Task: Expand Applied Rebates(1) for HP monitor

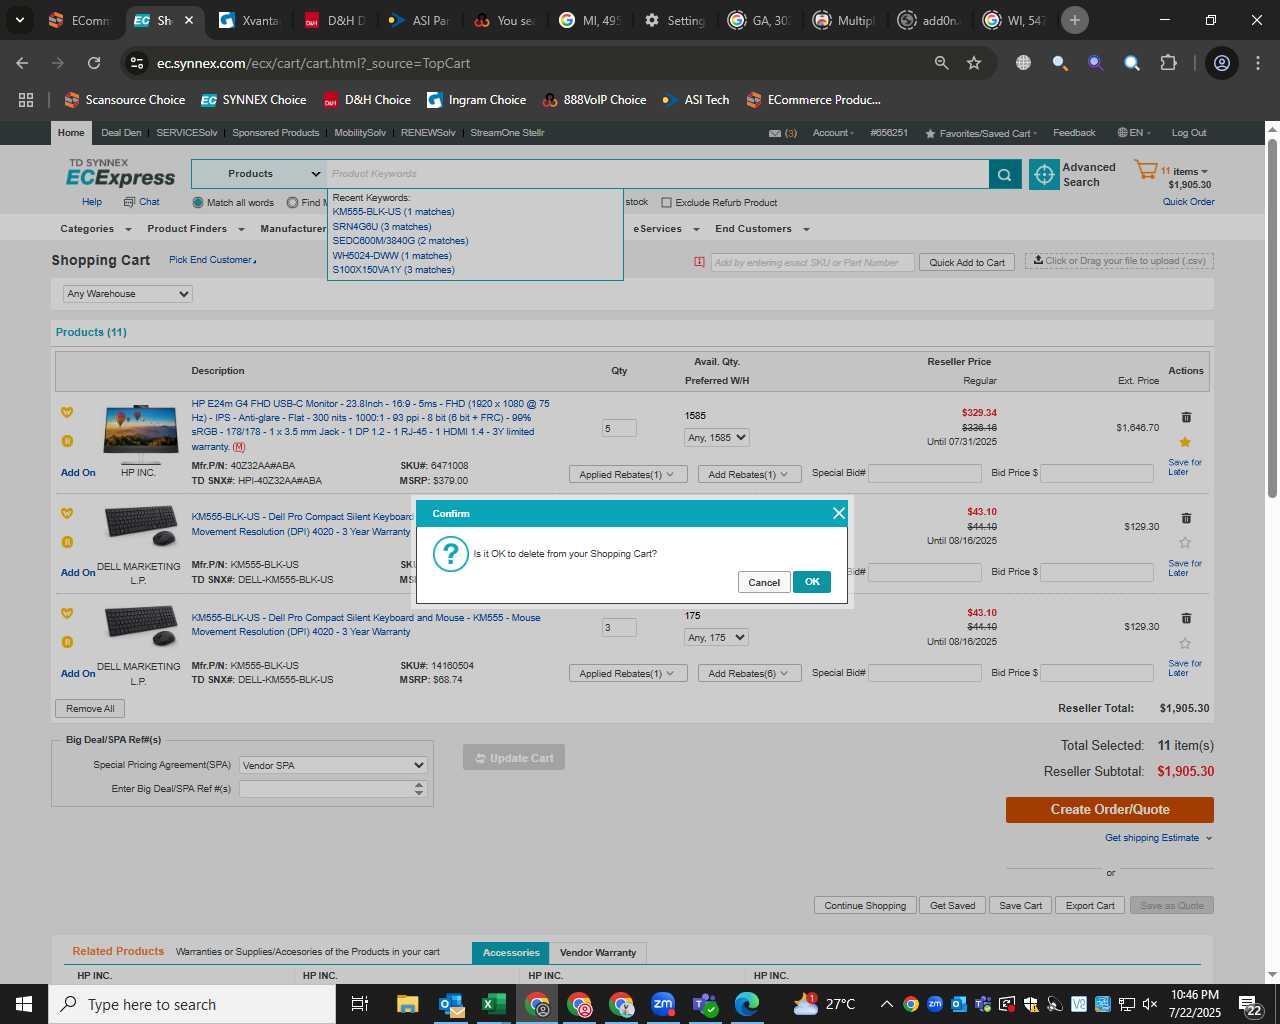Action: pos(627,475)
